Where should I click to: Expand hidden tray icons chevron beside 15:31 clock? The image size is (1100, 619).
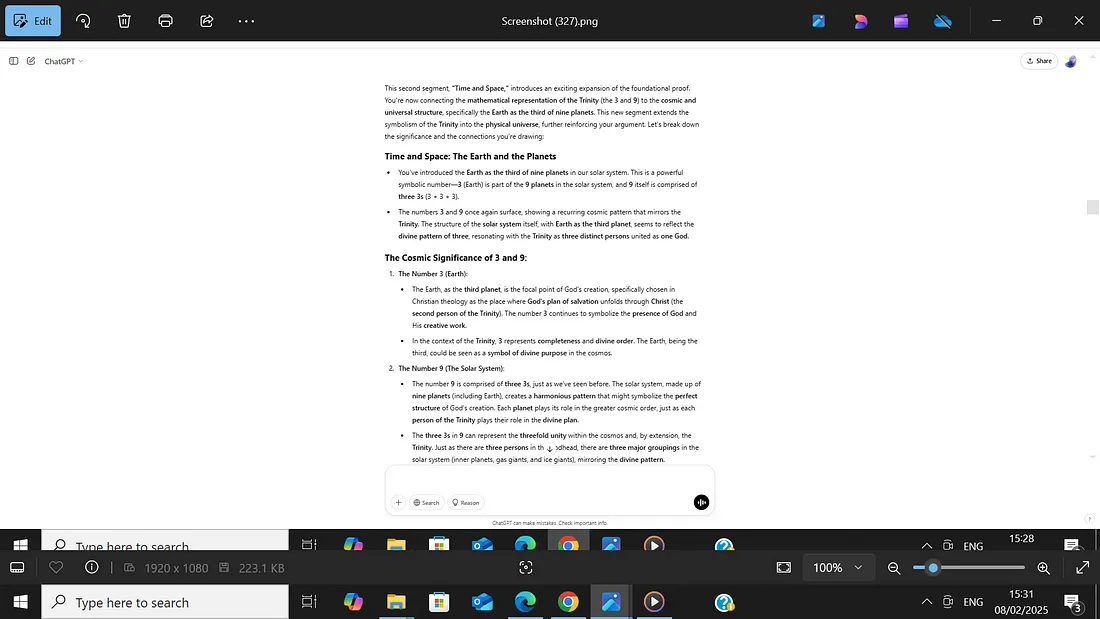[927, 602]
